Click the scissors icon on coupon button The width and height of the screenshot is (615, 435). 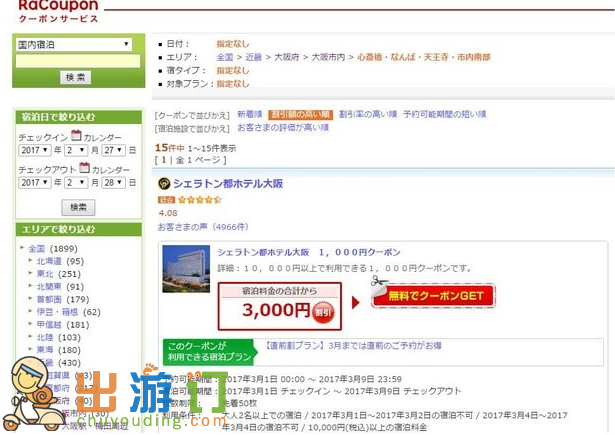(378, 281)
